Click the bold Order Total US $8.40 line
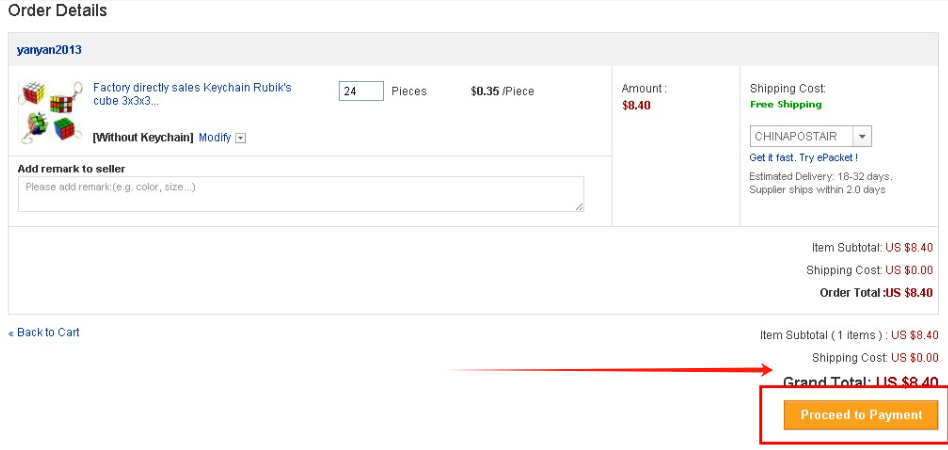 [876, 293]
